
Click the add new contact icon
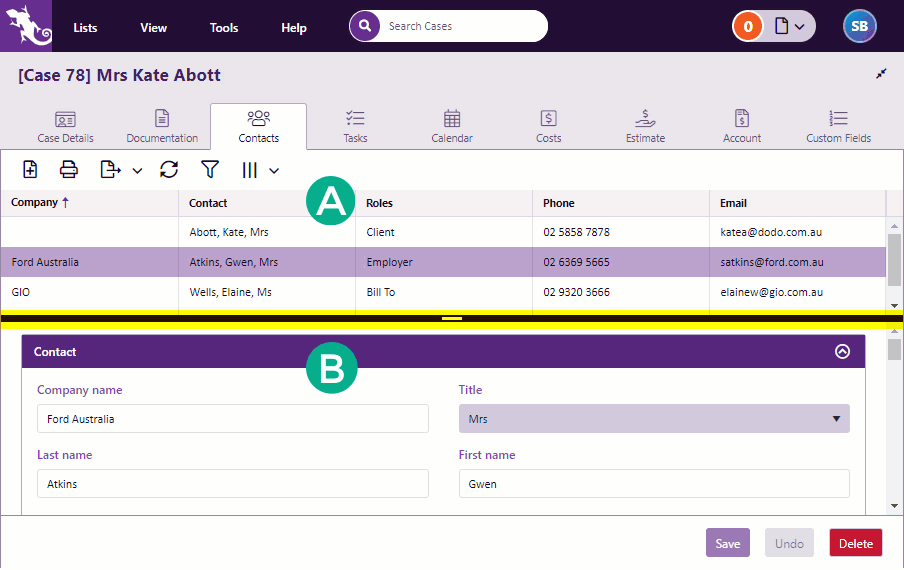pos(30,170)
